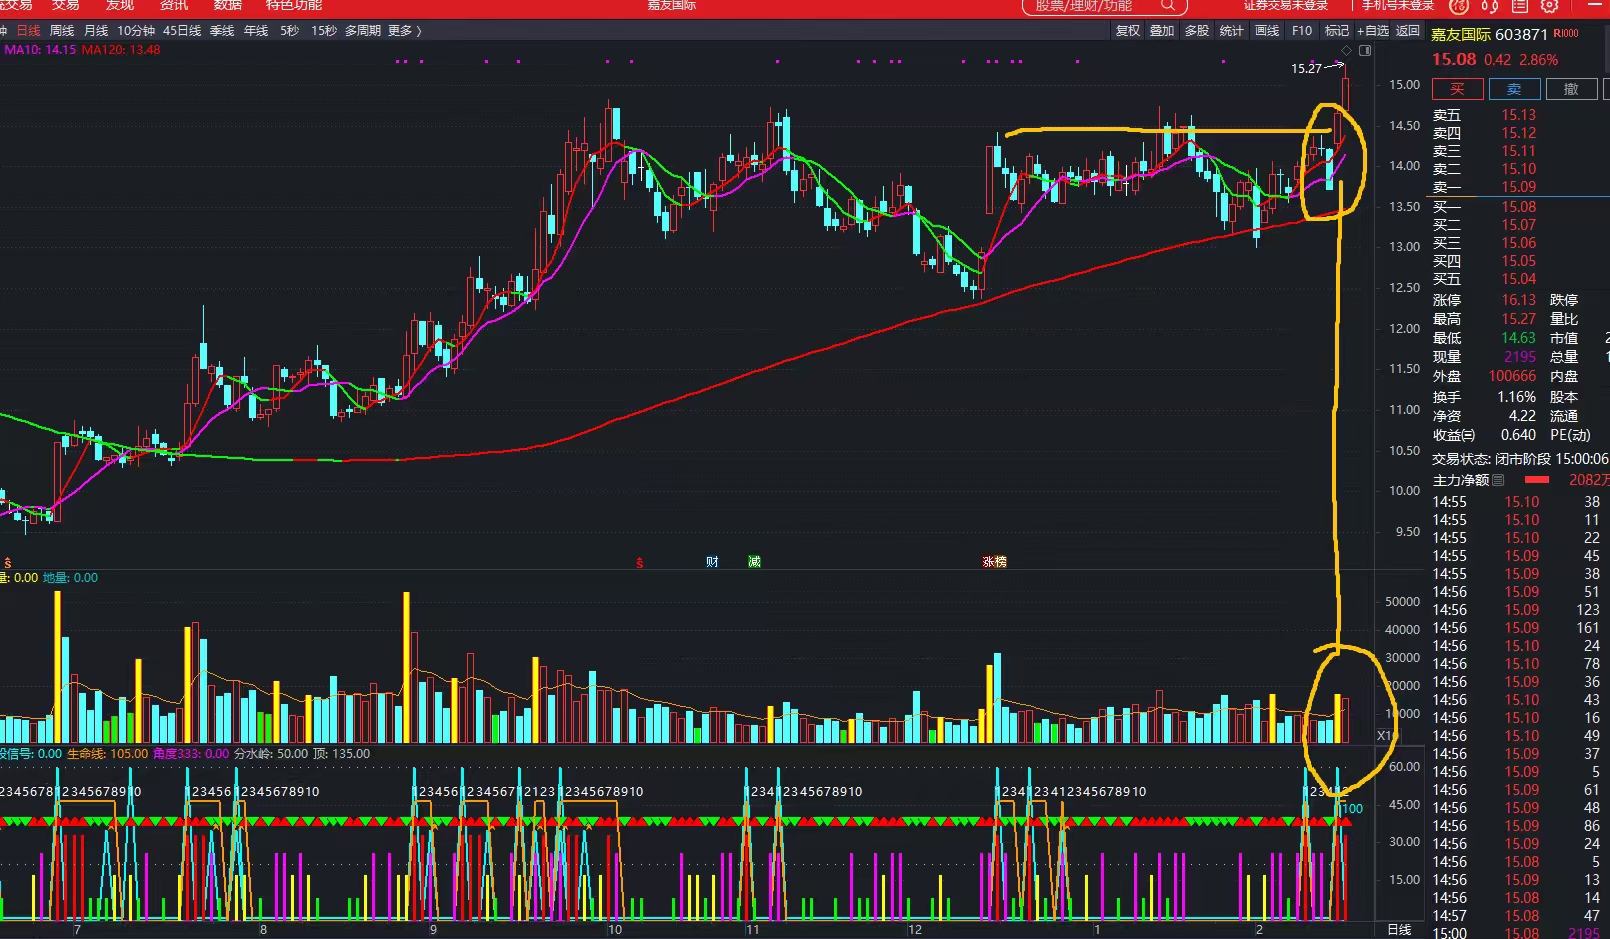Click the 财 event marker on the chart
1610x939 pixels.
712,562
